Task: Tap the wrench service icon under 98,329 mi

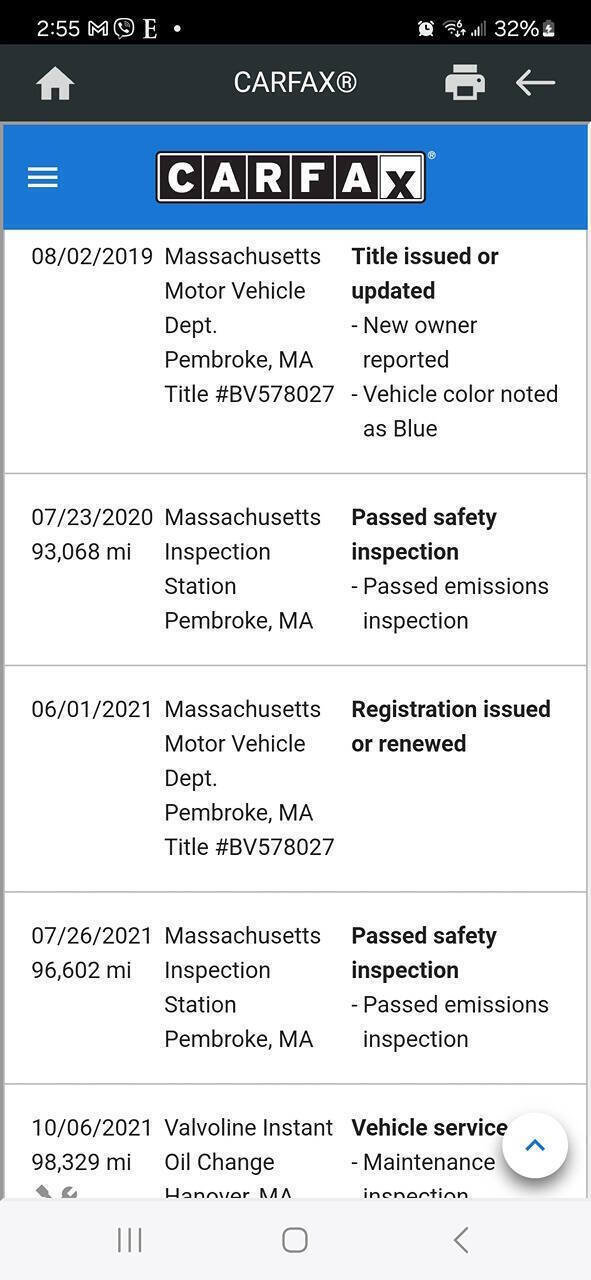Action: pyautogui.click(x=57, y=1192)
